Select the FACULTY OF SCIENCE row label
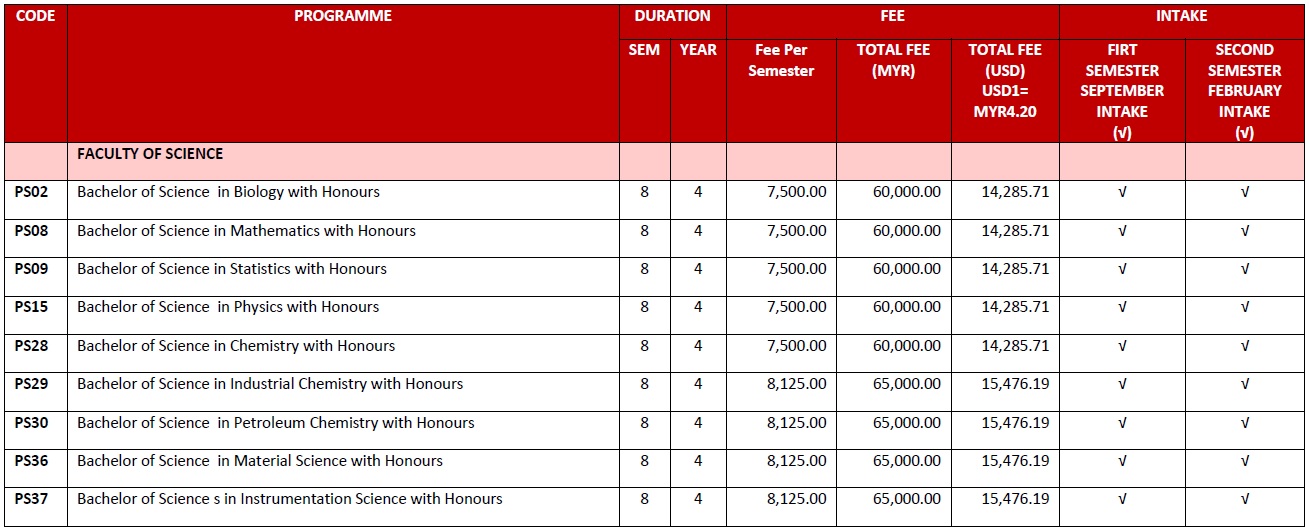This screenshot has height=527, width=1309. [x=150, y=154]
